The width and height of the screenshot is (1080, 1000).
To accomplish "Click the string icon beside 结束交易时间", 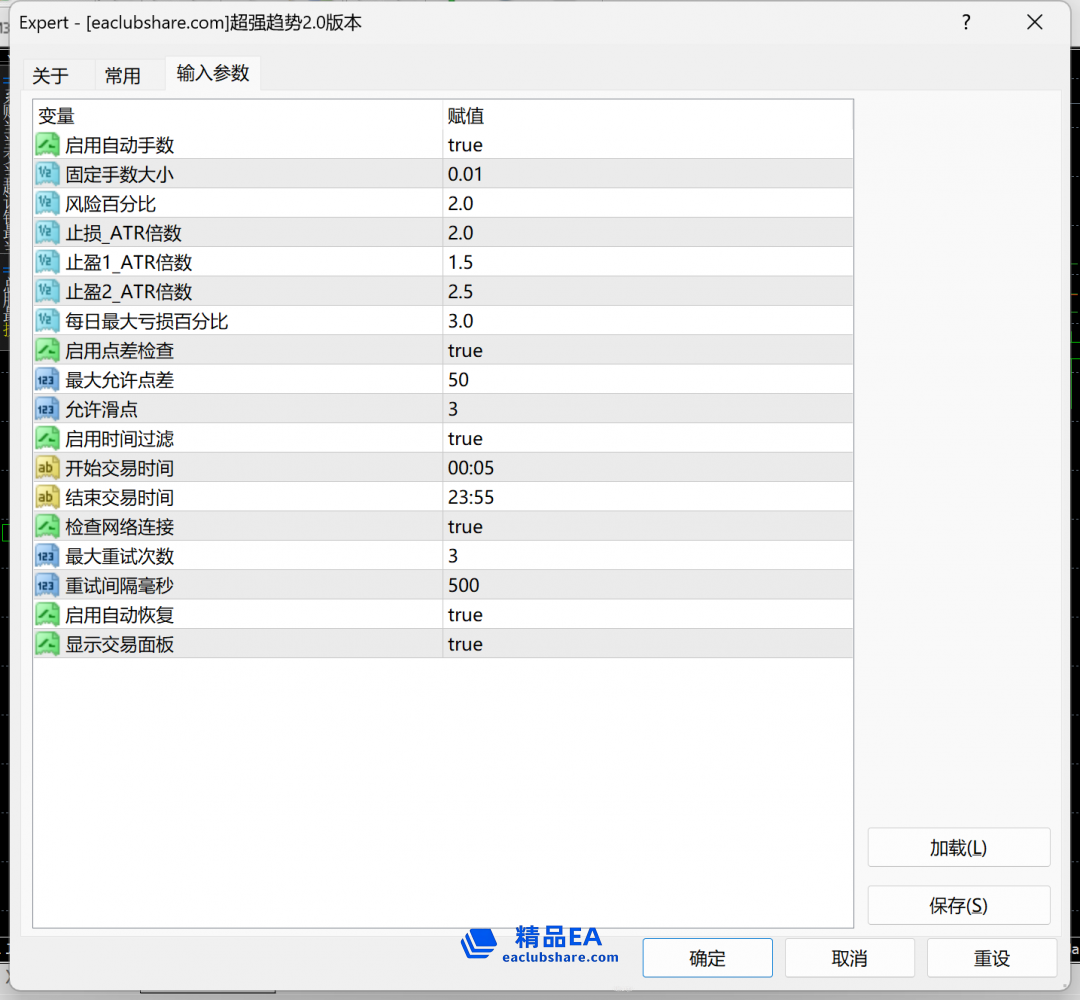I will coord(47,497).
